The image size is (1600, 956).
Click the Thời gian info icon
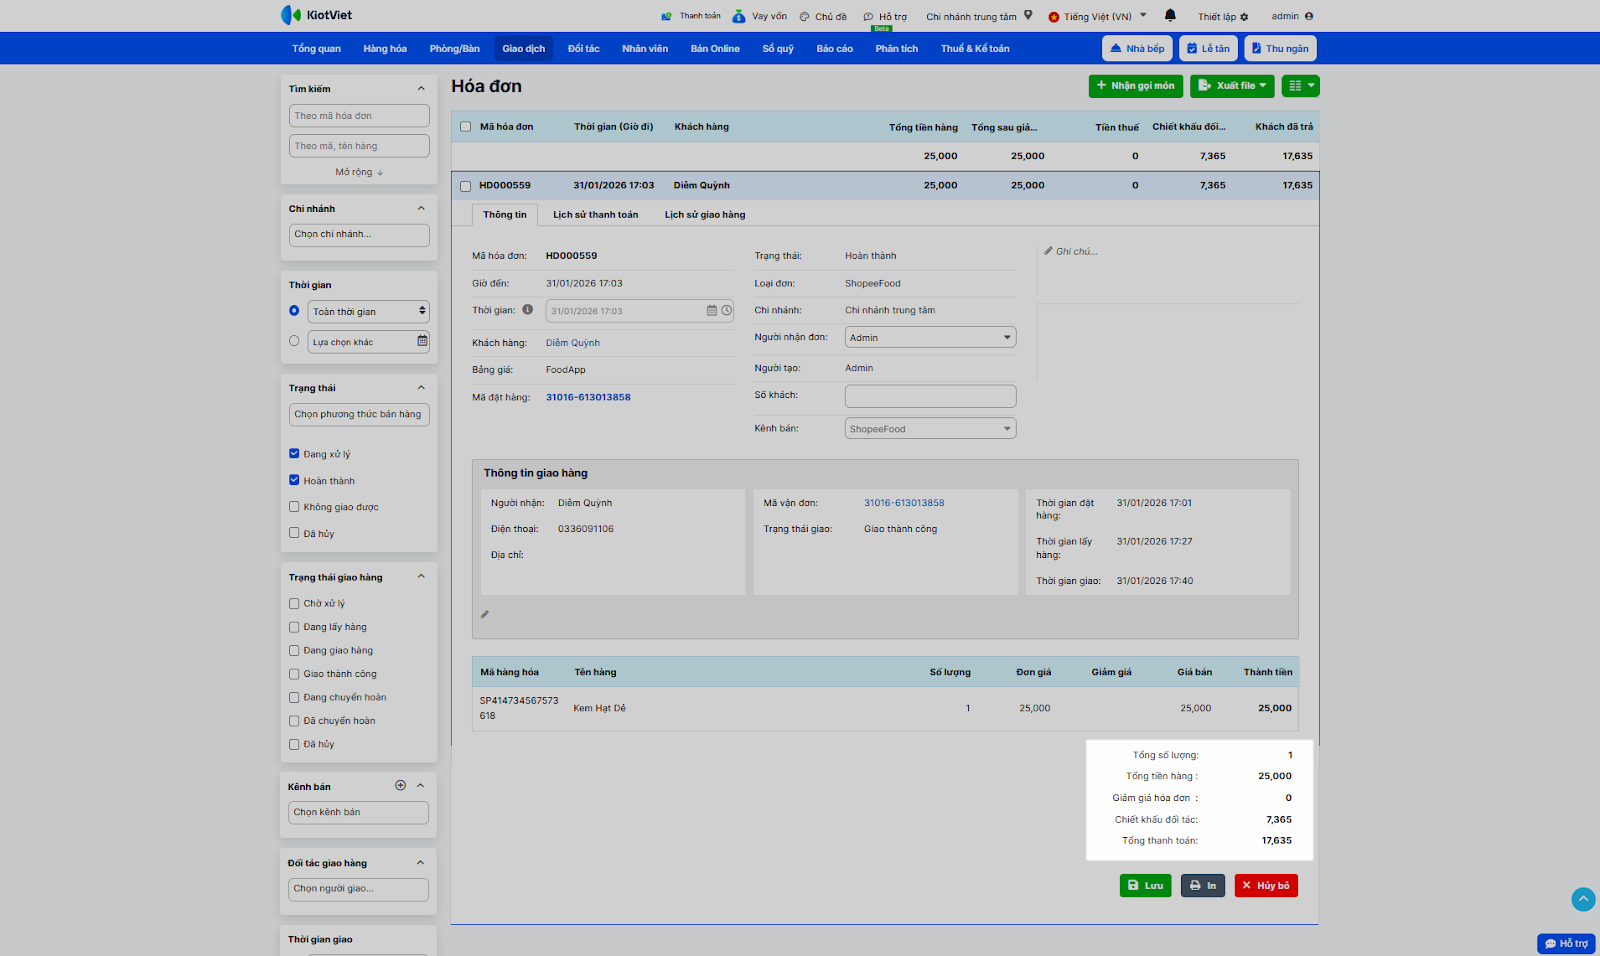pyautogui.click(x=527, y=310)
